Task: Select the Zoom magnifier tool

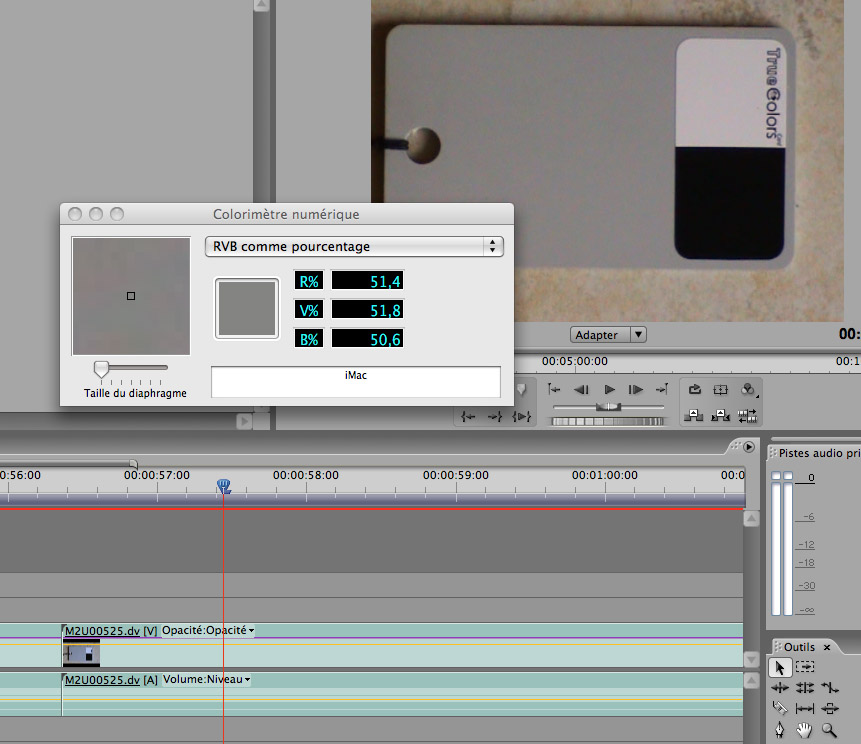Action: (829, 730)
